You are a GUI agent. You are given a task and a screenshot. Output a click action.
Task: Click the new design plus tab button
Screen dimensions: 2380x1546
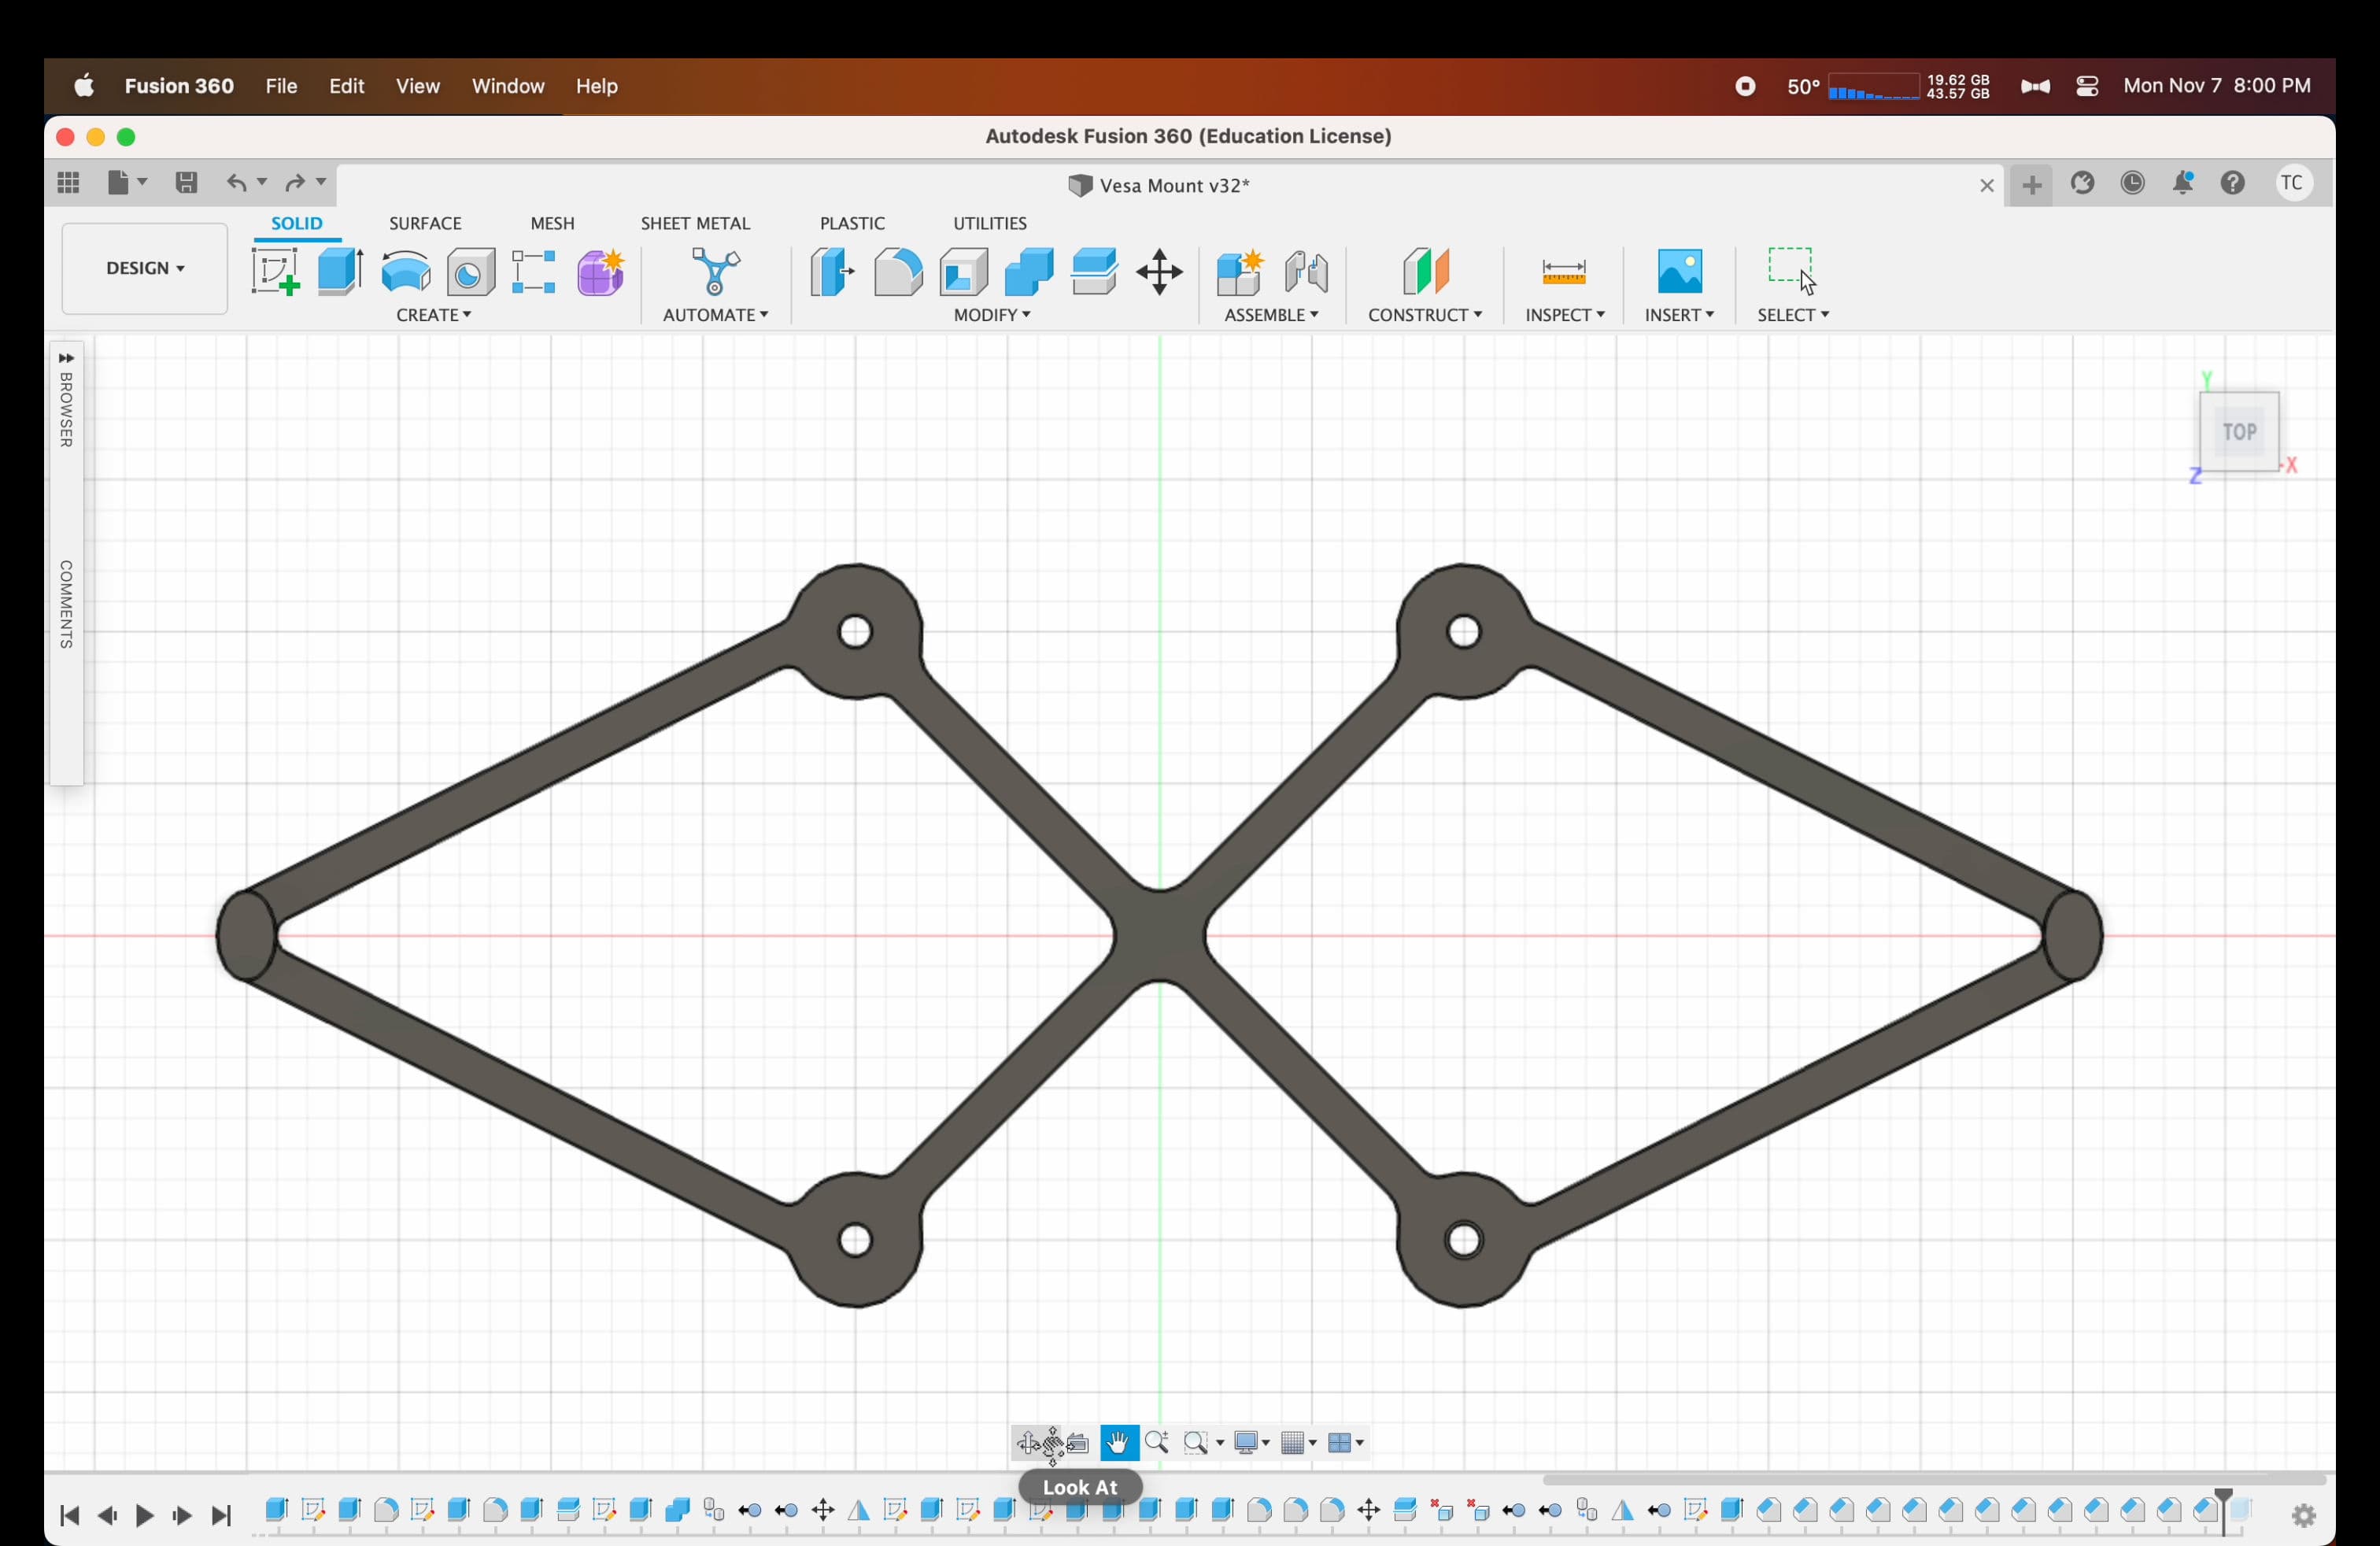2031,185
